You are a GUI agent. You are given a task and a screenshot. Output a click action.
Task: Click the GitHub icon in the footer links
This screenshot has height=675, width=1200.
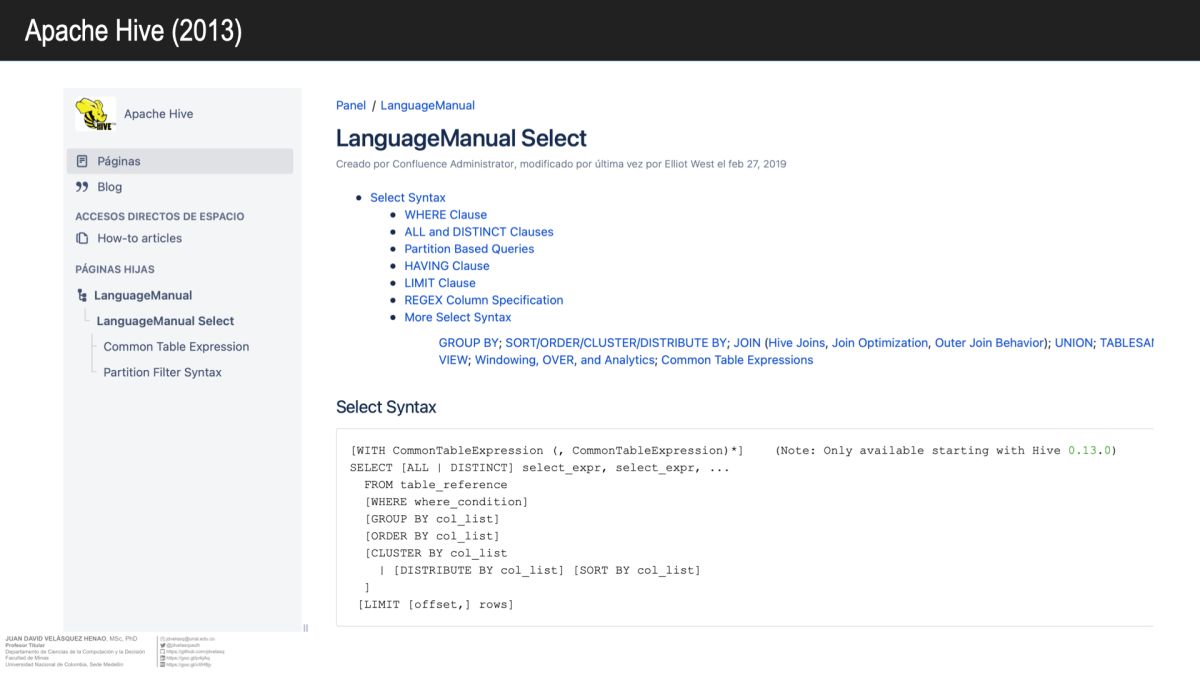point(162,652)
